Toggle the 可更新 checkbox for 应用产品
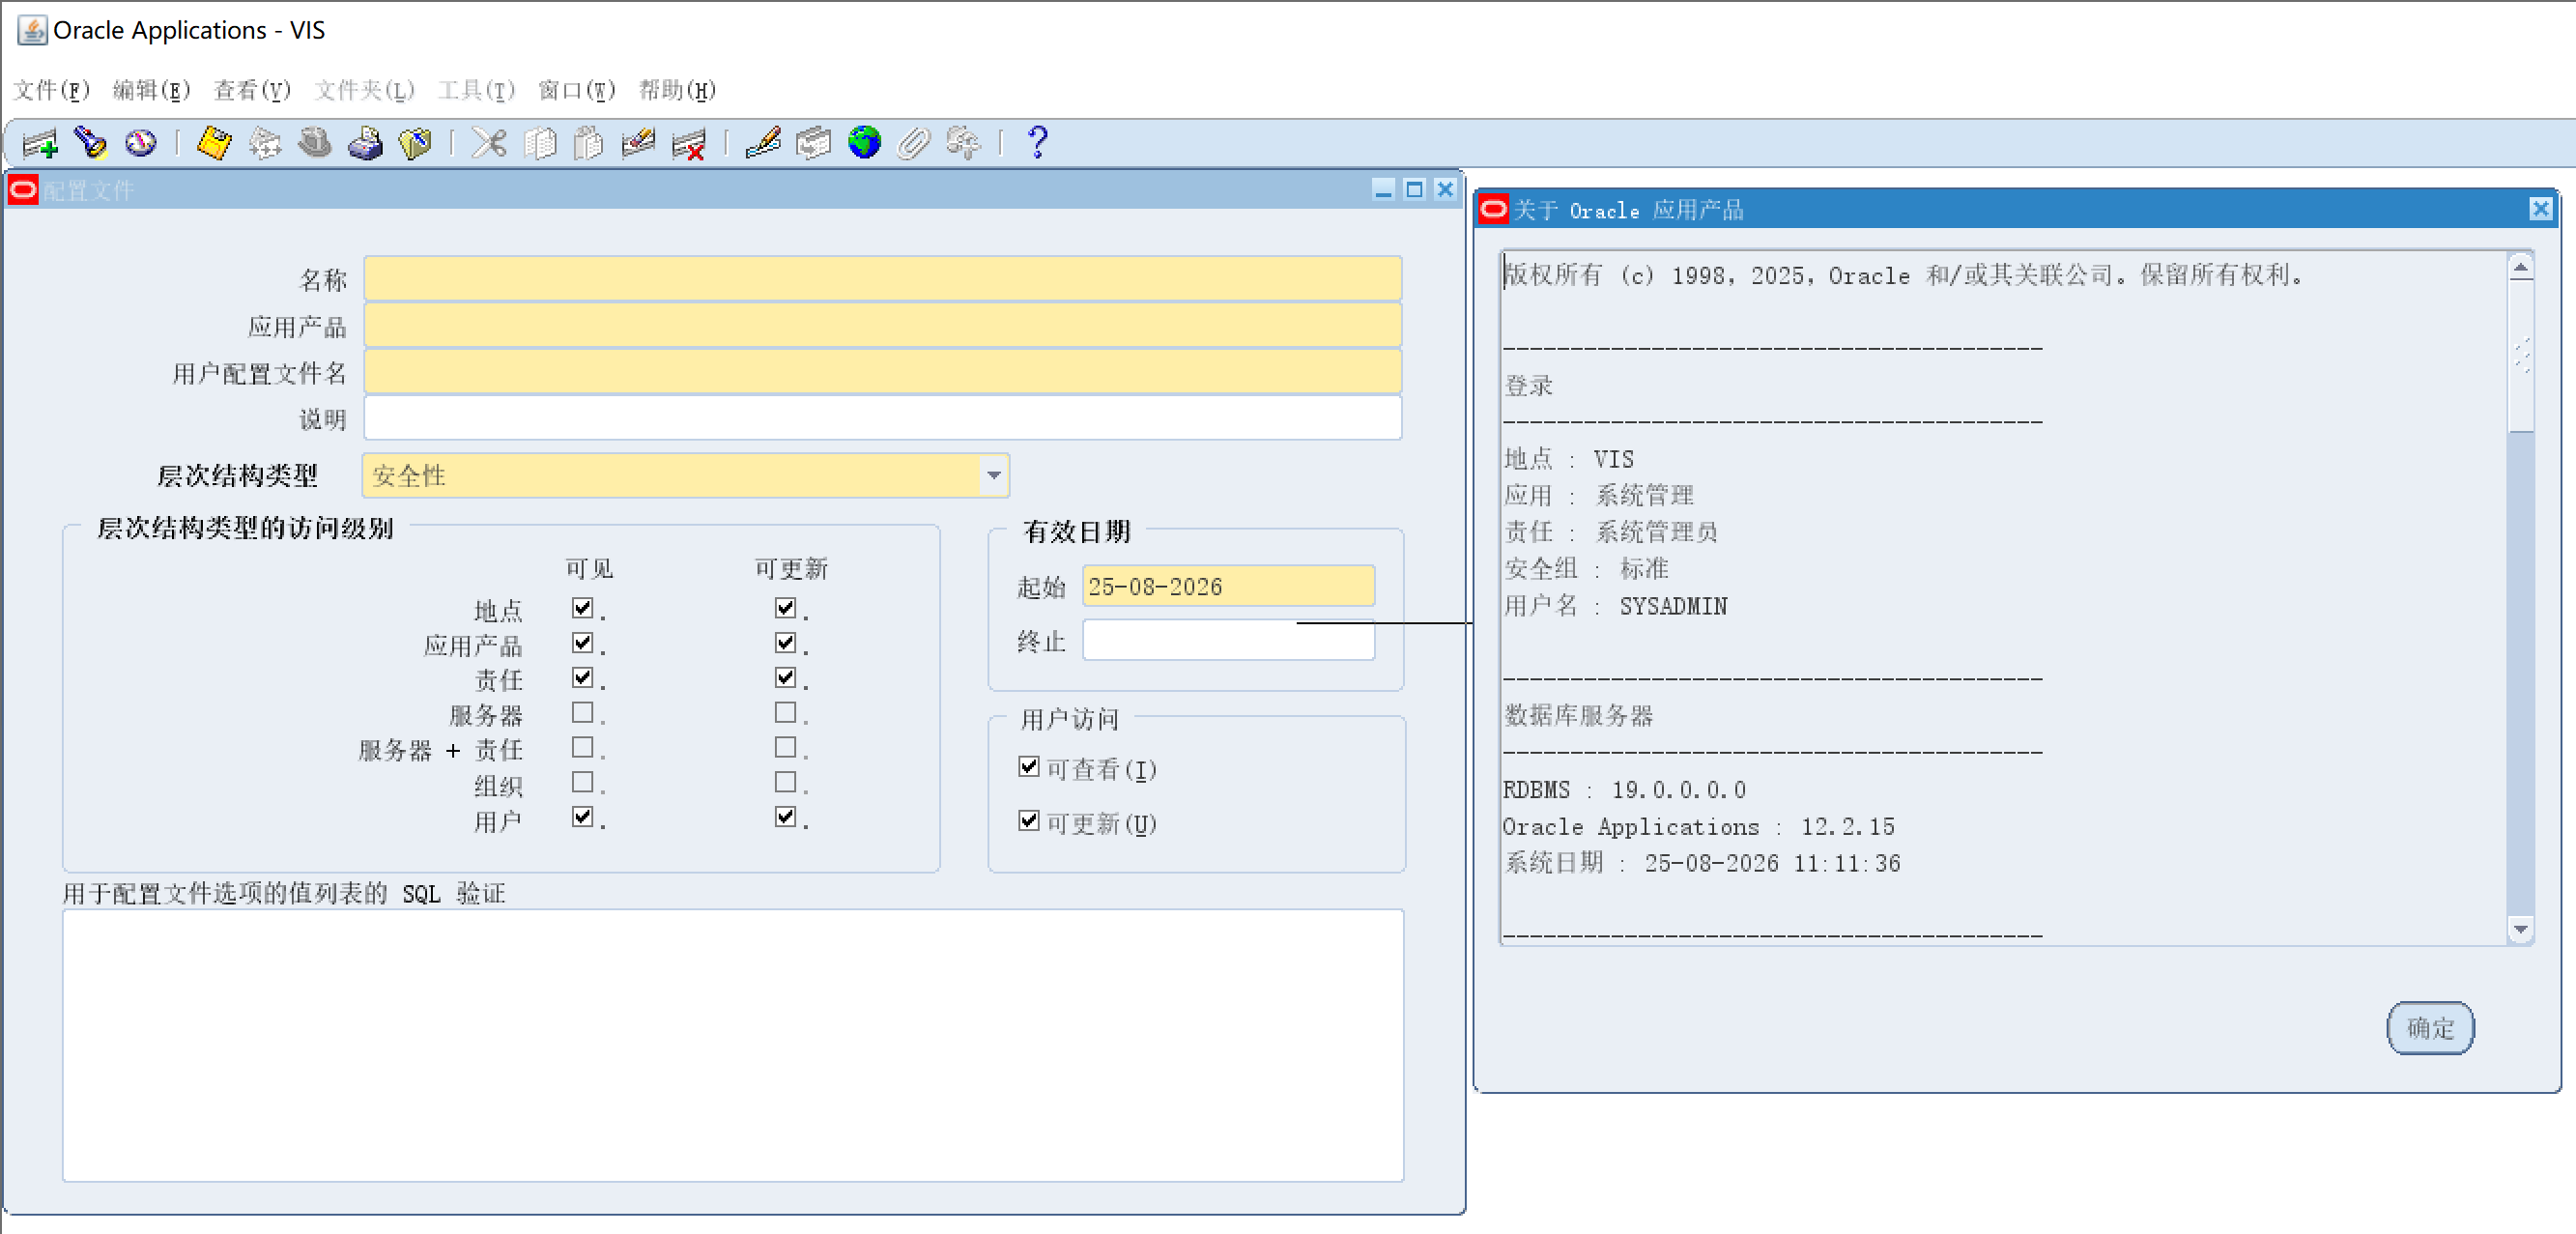 pyautogui.click(x=785, y=642)
